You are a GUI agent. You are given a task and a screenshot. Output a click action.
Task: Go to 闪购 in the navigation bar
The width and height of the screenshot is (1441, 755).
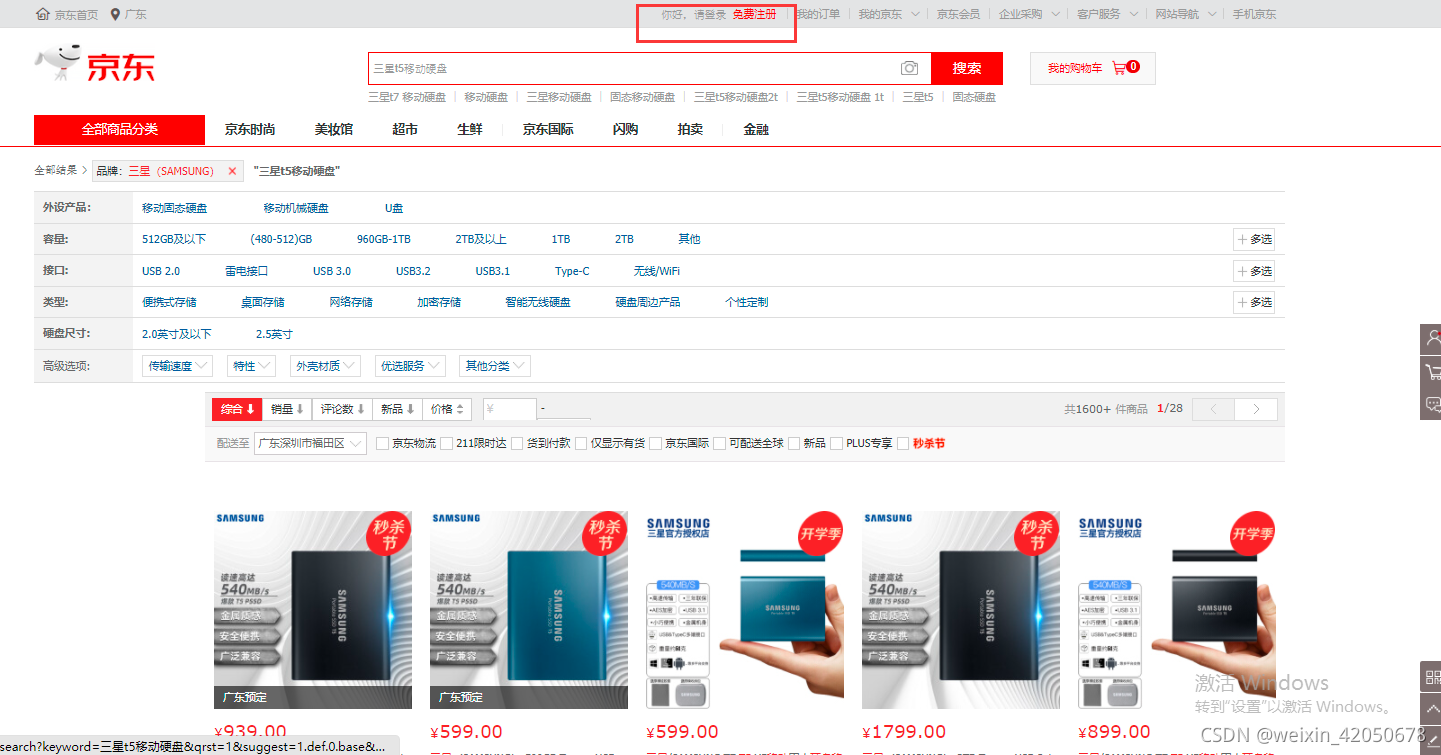625,130
